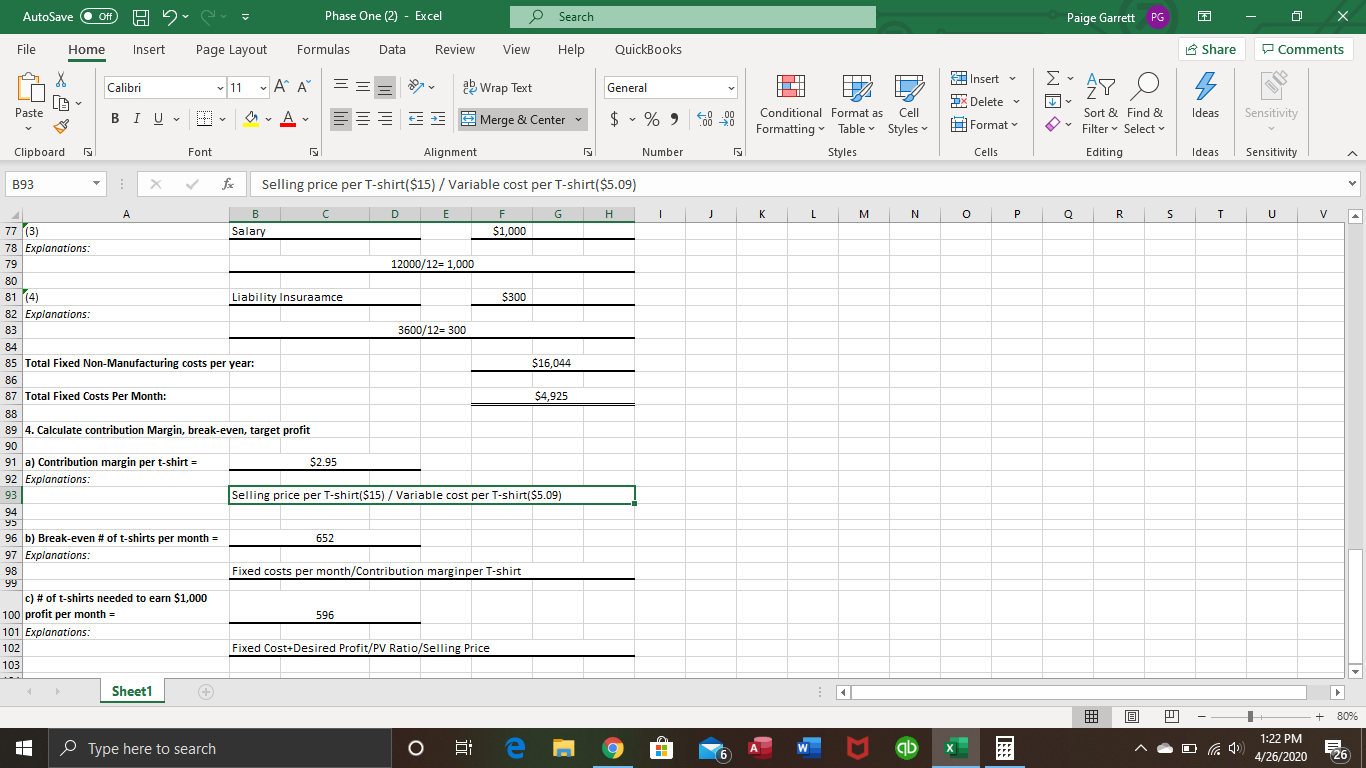
Task: Click the Center align icon
Action: coord(362,120)
